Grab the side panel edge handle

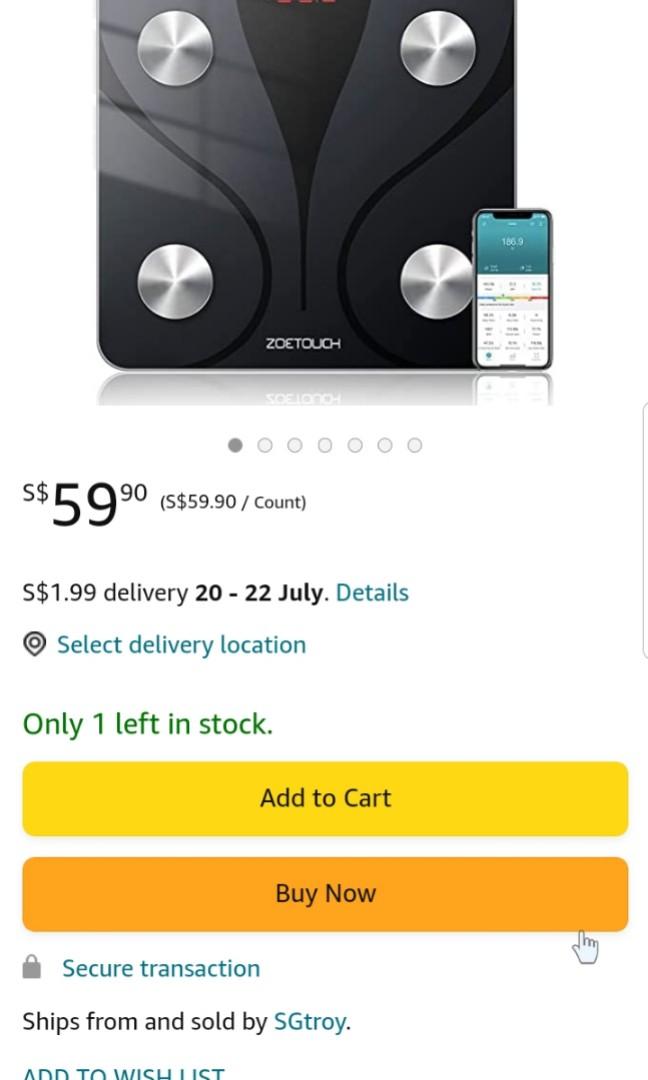tap(643, 530)
